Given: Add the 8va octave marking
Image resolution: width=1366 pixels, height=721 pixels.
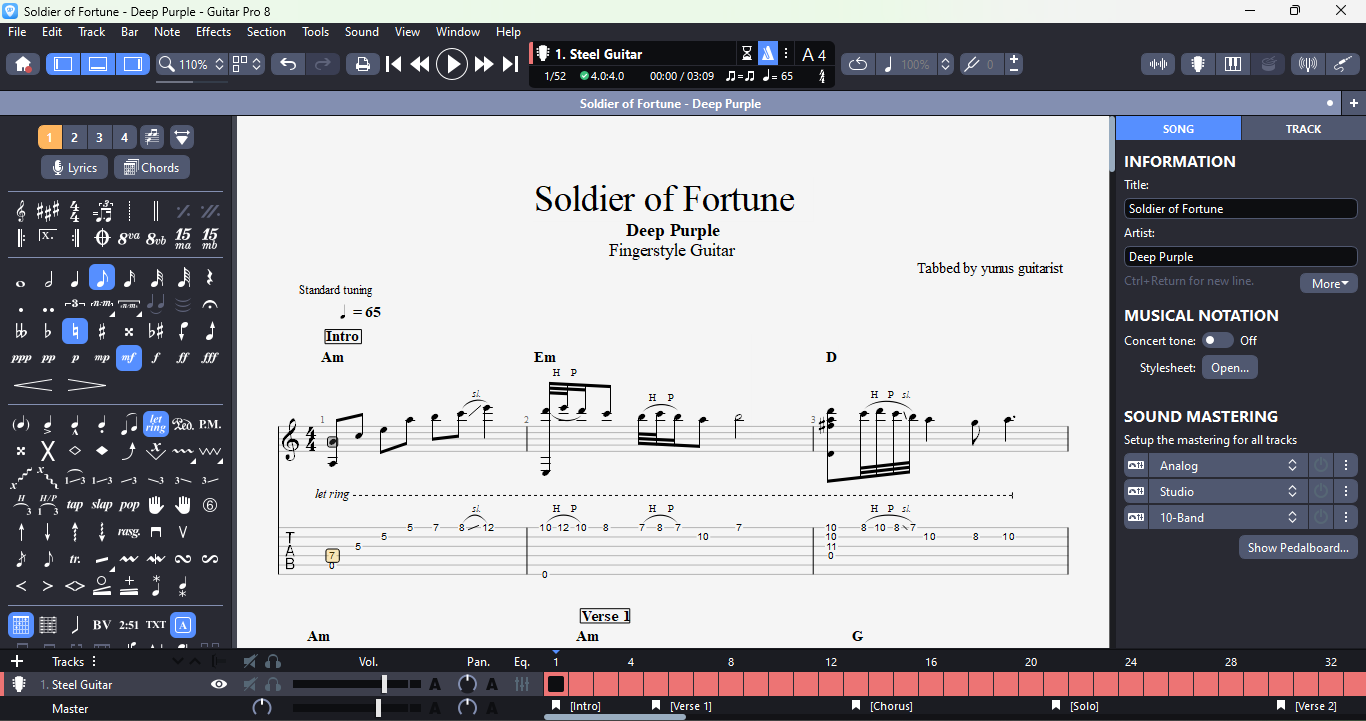Looking at the screenshot, I should pyautogui.click(x=129, y=238).
